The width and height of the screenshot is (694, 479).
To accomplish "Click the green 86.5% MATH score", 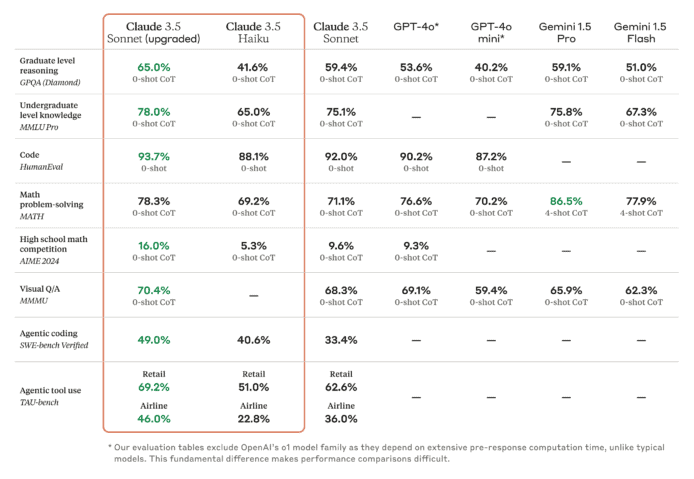I will coord(566,201).
